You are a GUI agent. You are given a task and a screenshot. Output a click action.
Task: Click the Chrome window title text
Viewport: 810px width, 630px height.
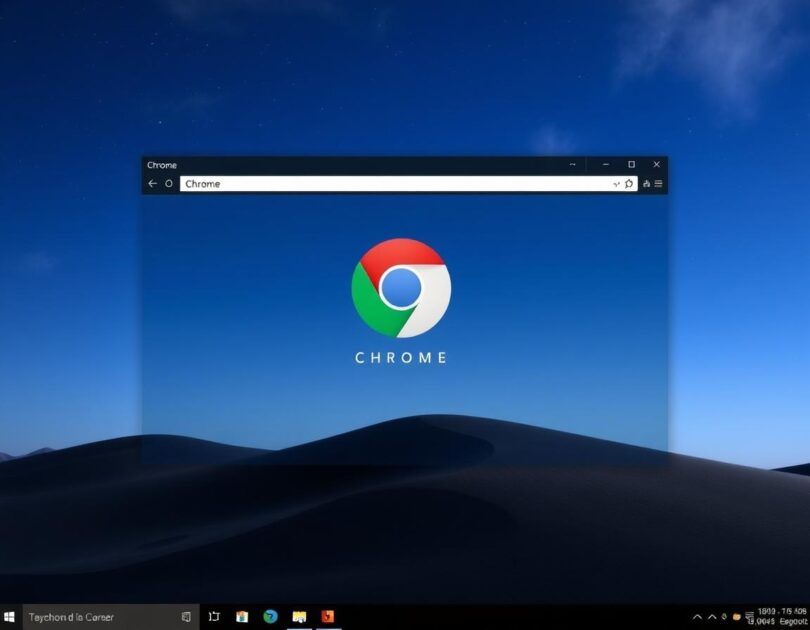[162, 165]
